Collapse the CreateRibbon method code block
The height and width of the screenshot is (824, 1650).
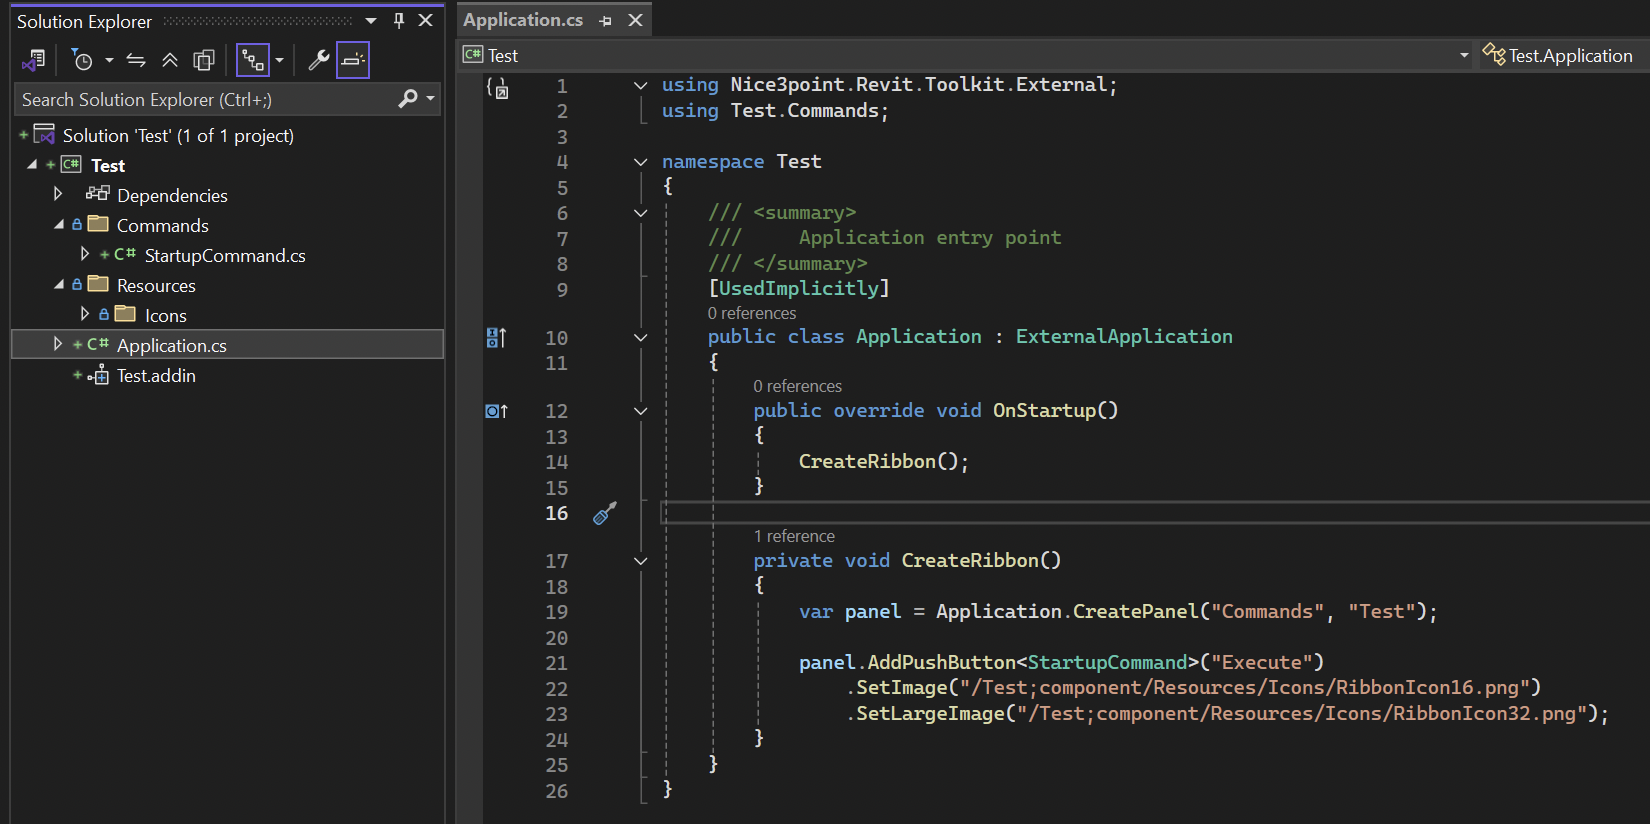641,561
